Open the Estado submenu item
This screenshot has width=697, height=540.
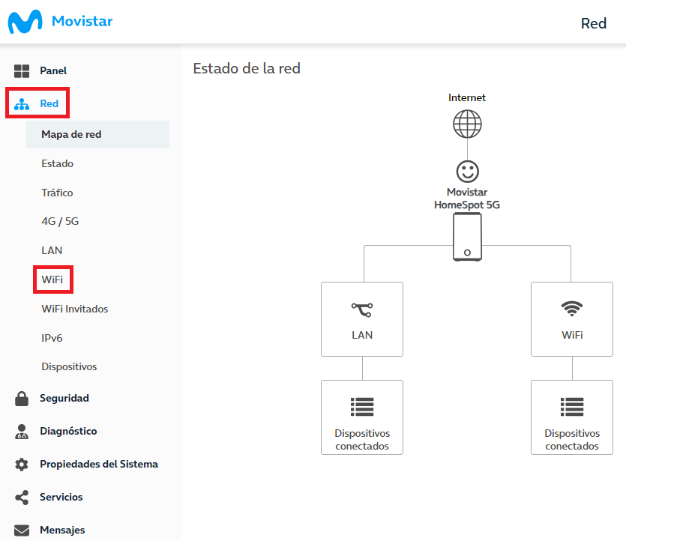pyautogui.click(x=57, y=164)
